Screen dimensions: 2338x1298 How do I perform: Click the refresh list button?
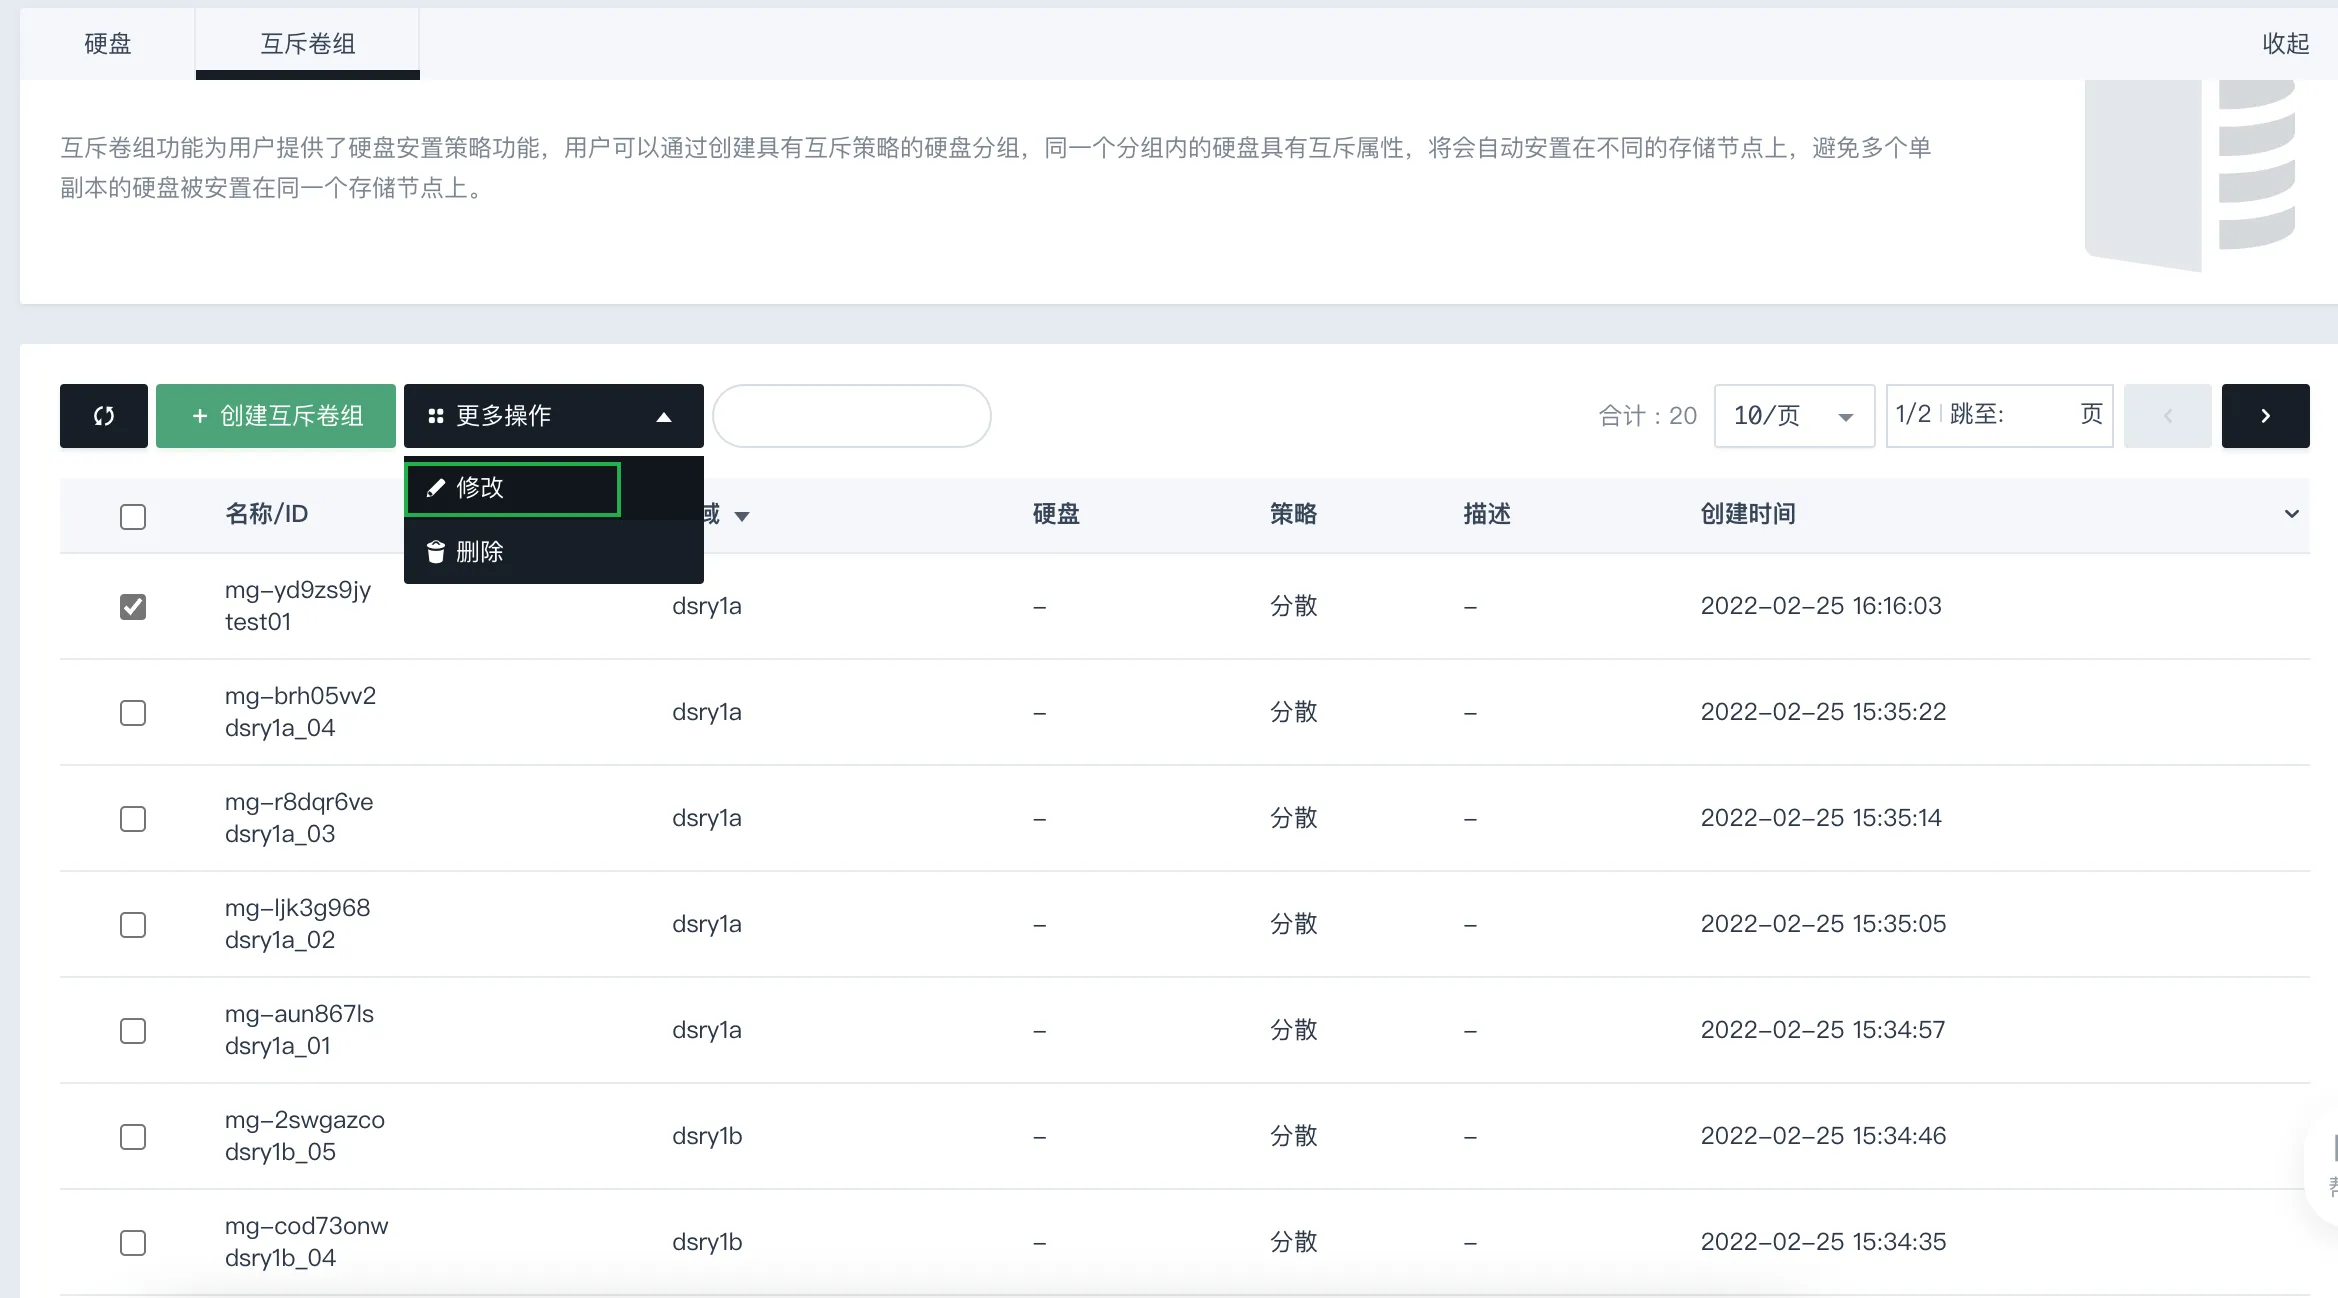pos(104,416)
